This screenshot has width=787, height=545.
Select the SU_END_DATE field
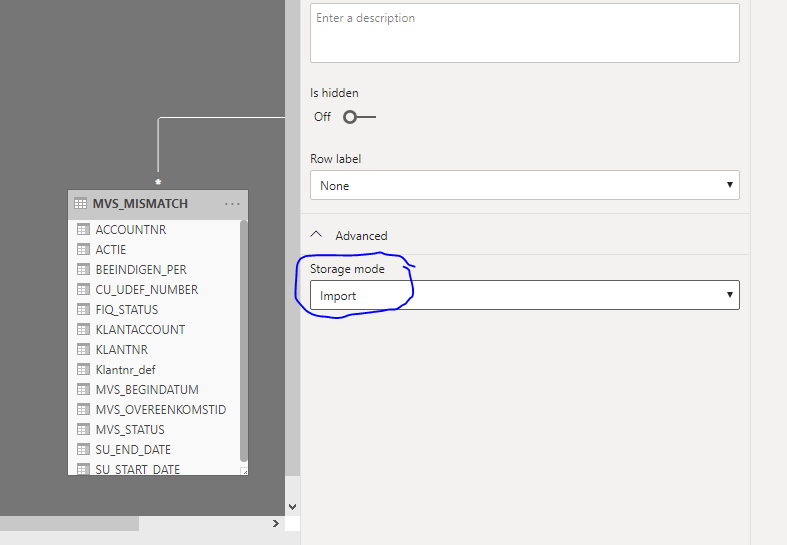pyautogui.click(x=133, y=450)
